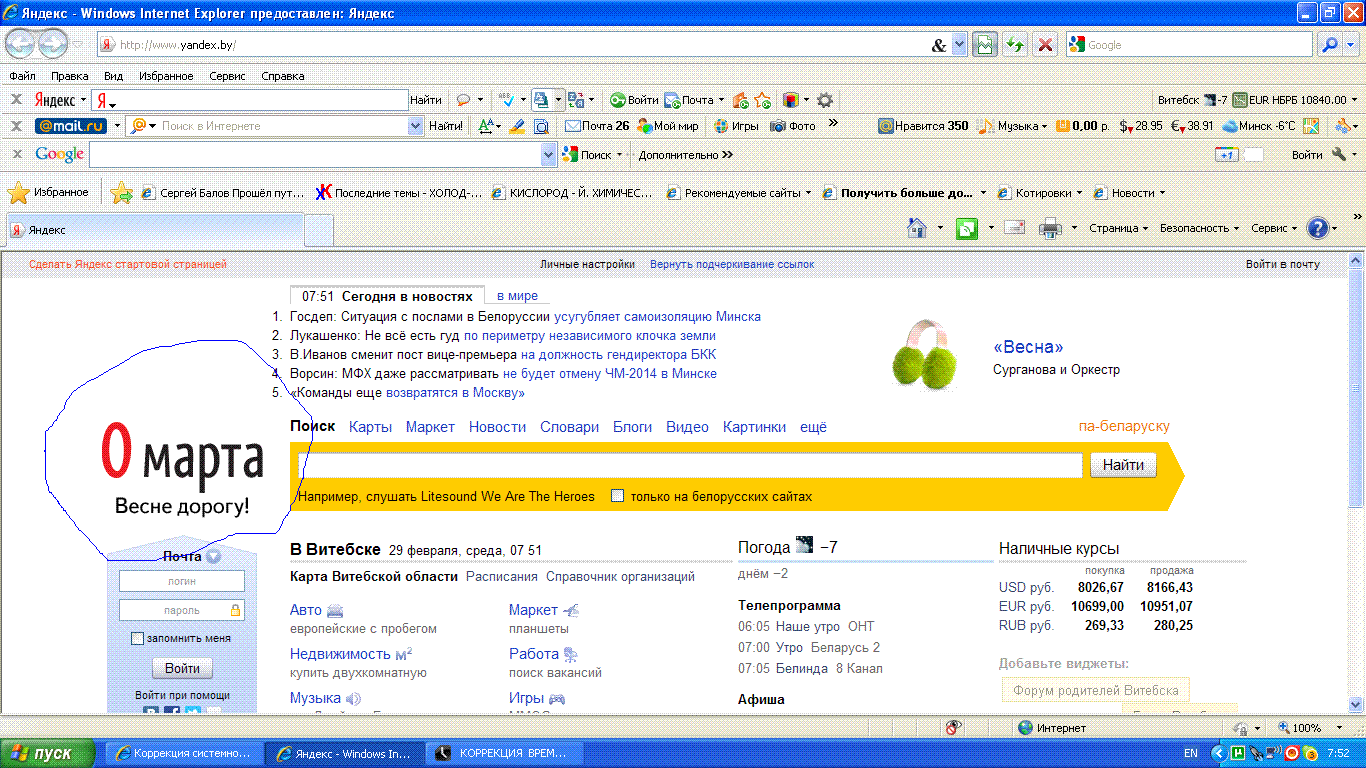Stop page loading with the red X icon
The image size is (1366, 768).
click(x=1045, y=45)
